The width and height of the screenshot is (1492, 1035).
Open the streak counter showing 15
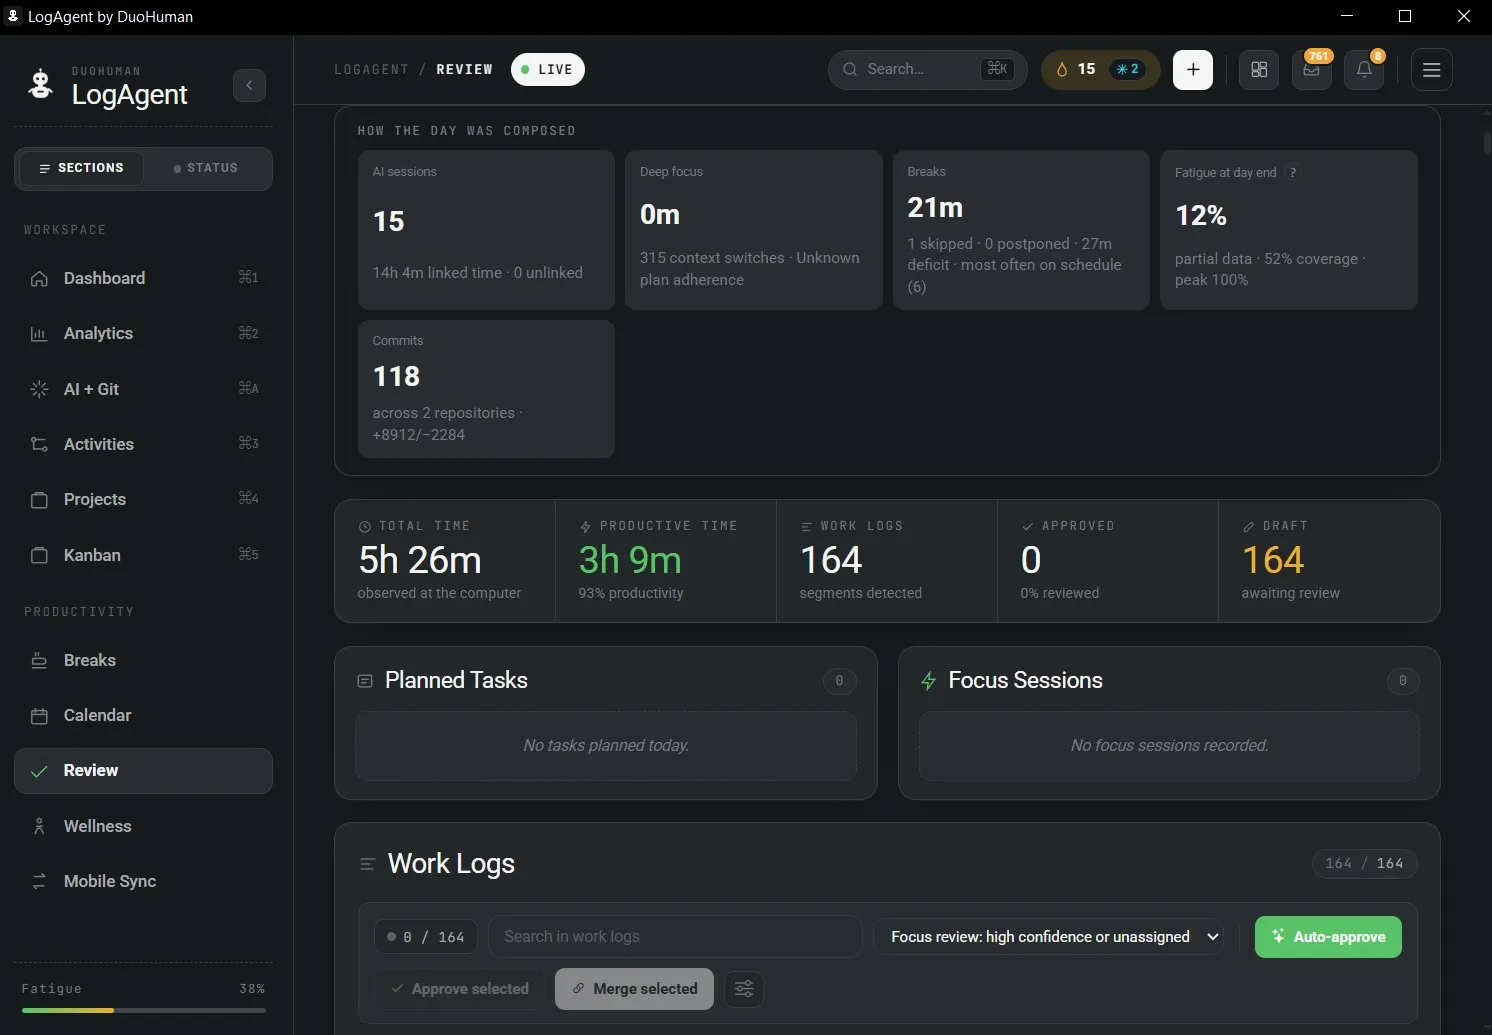(1075, 69)
